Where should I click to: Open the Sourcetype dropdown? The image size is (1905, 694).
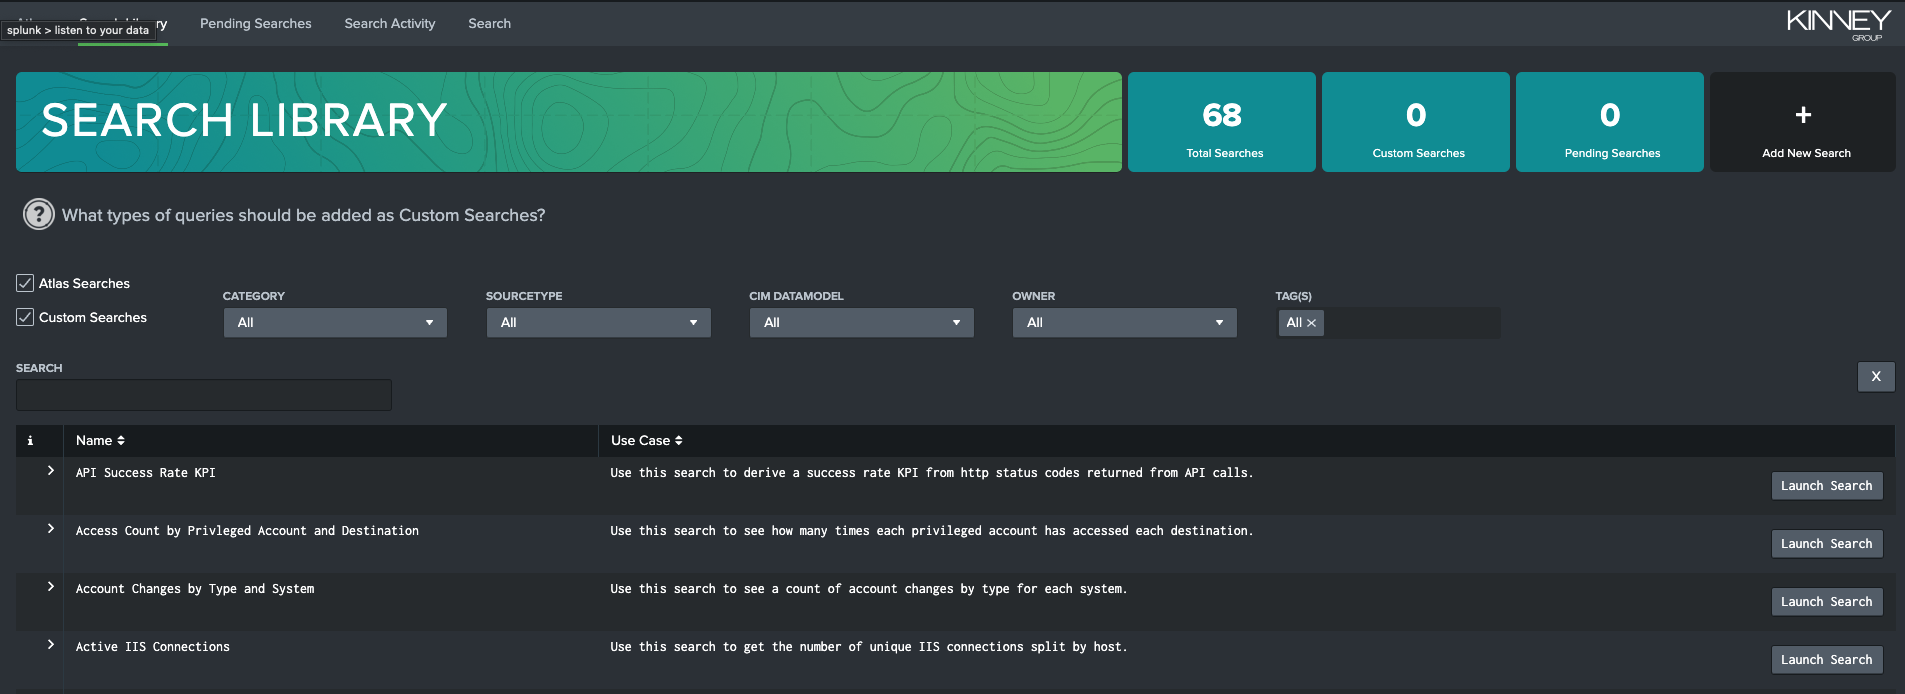[x=598, y=322]
